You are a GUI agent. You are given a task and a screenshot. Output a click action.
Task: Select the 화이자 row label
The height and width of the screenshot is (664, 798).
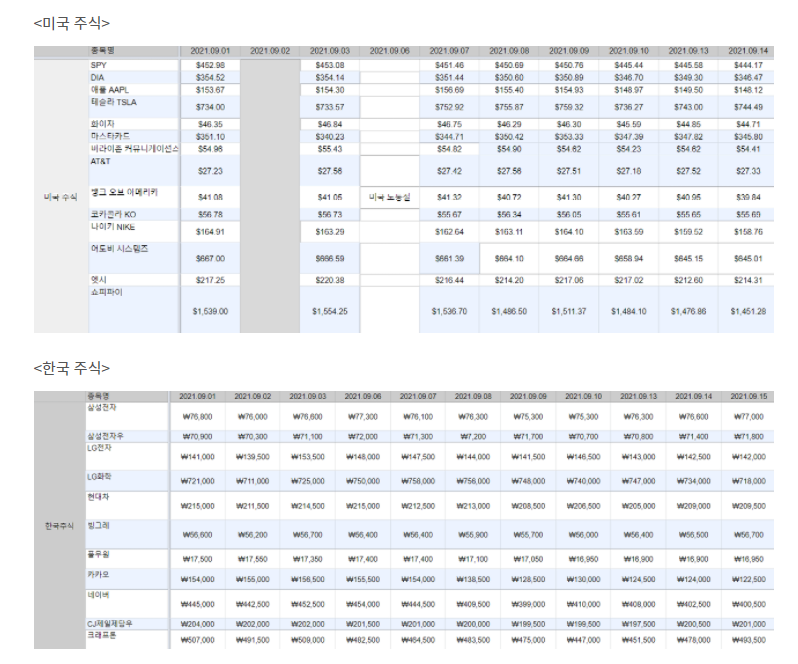(102, 124)
